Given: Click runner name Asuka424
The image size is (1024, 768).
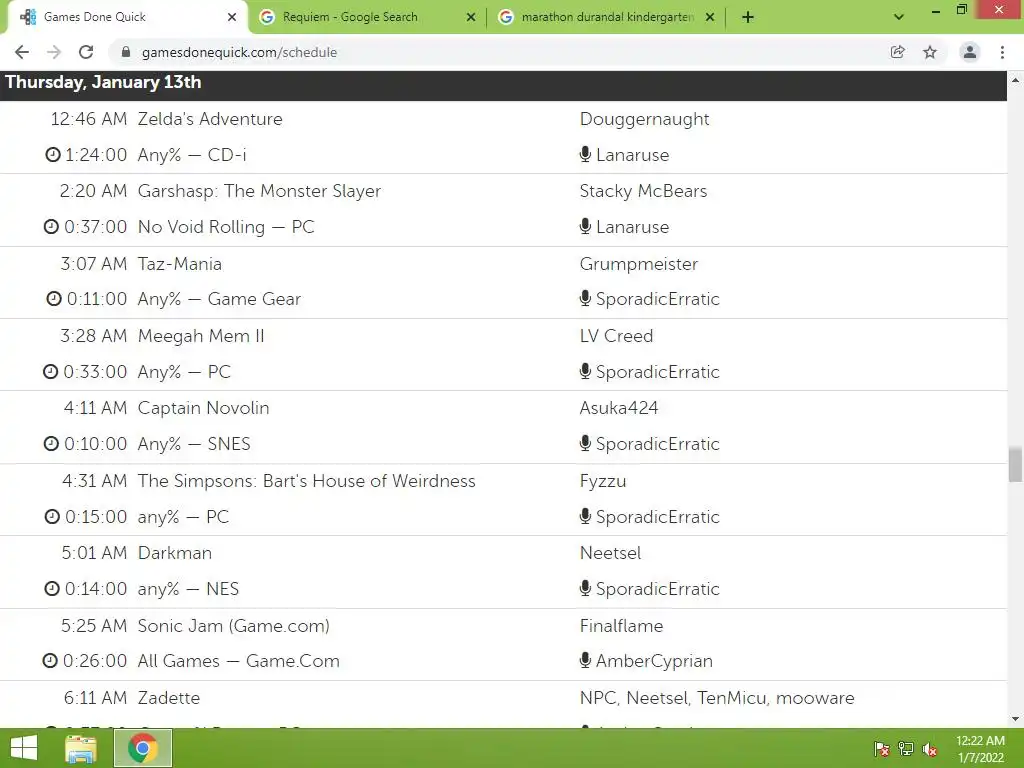Looking at the screenshot, I should [x=619, y=408].
